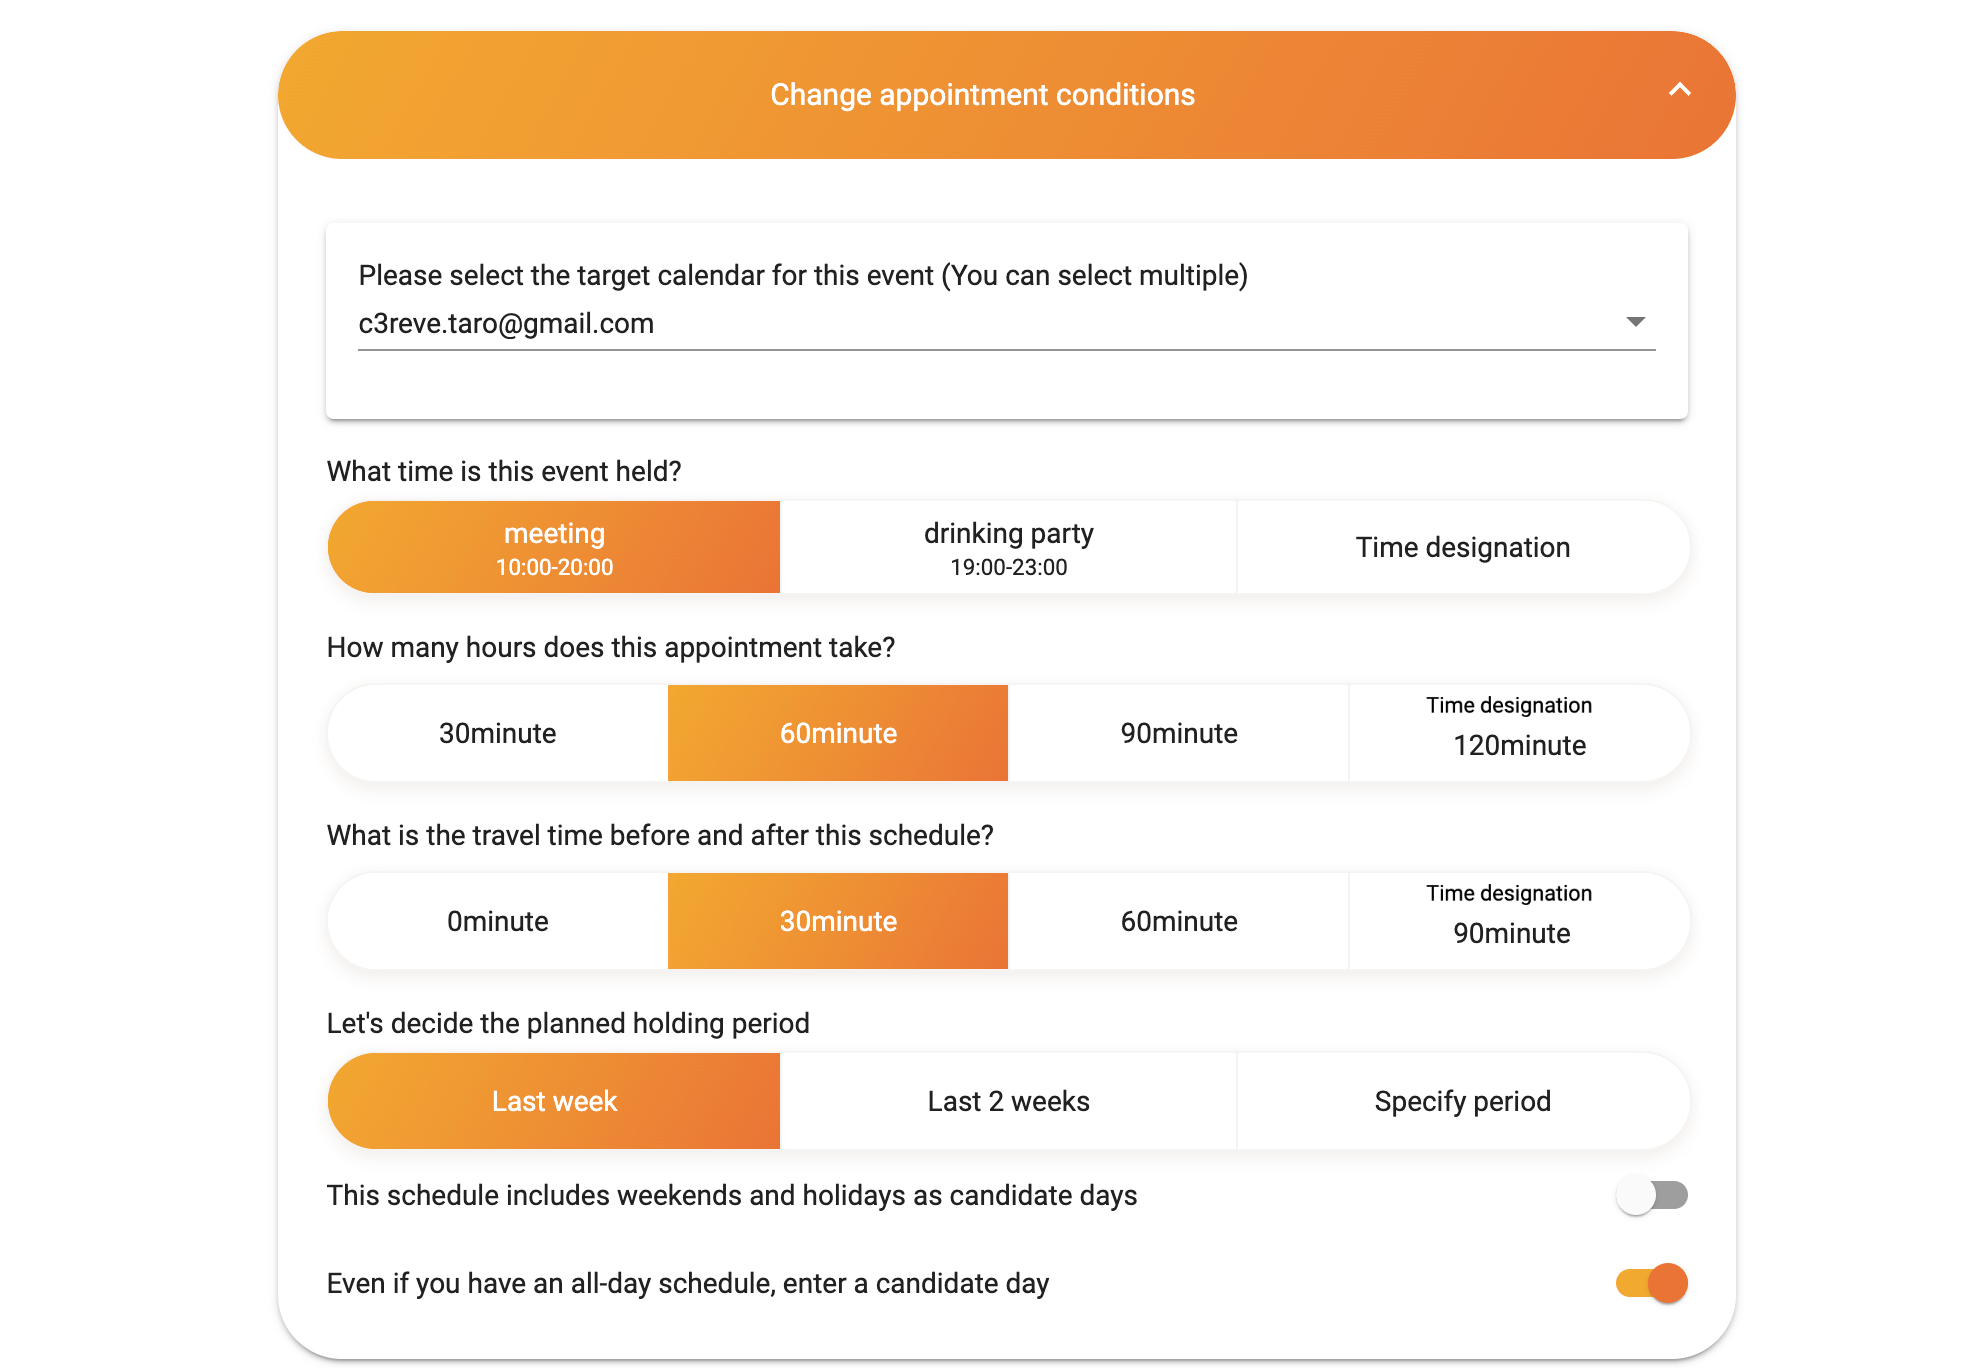Choose Time designation for event time
Screen dimensions: 1966x1368
click(1462, 548)
